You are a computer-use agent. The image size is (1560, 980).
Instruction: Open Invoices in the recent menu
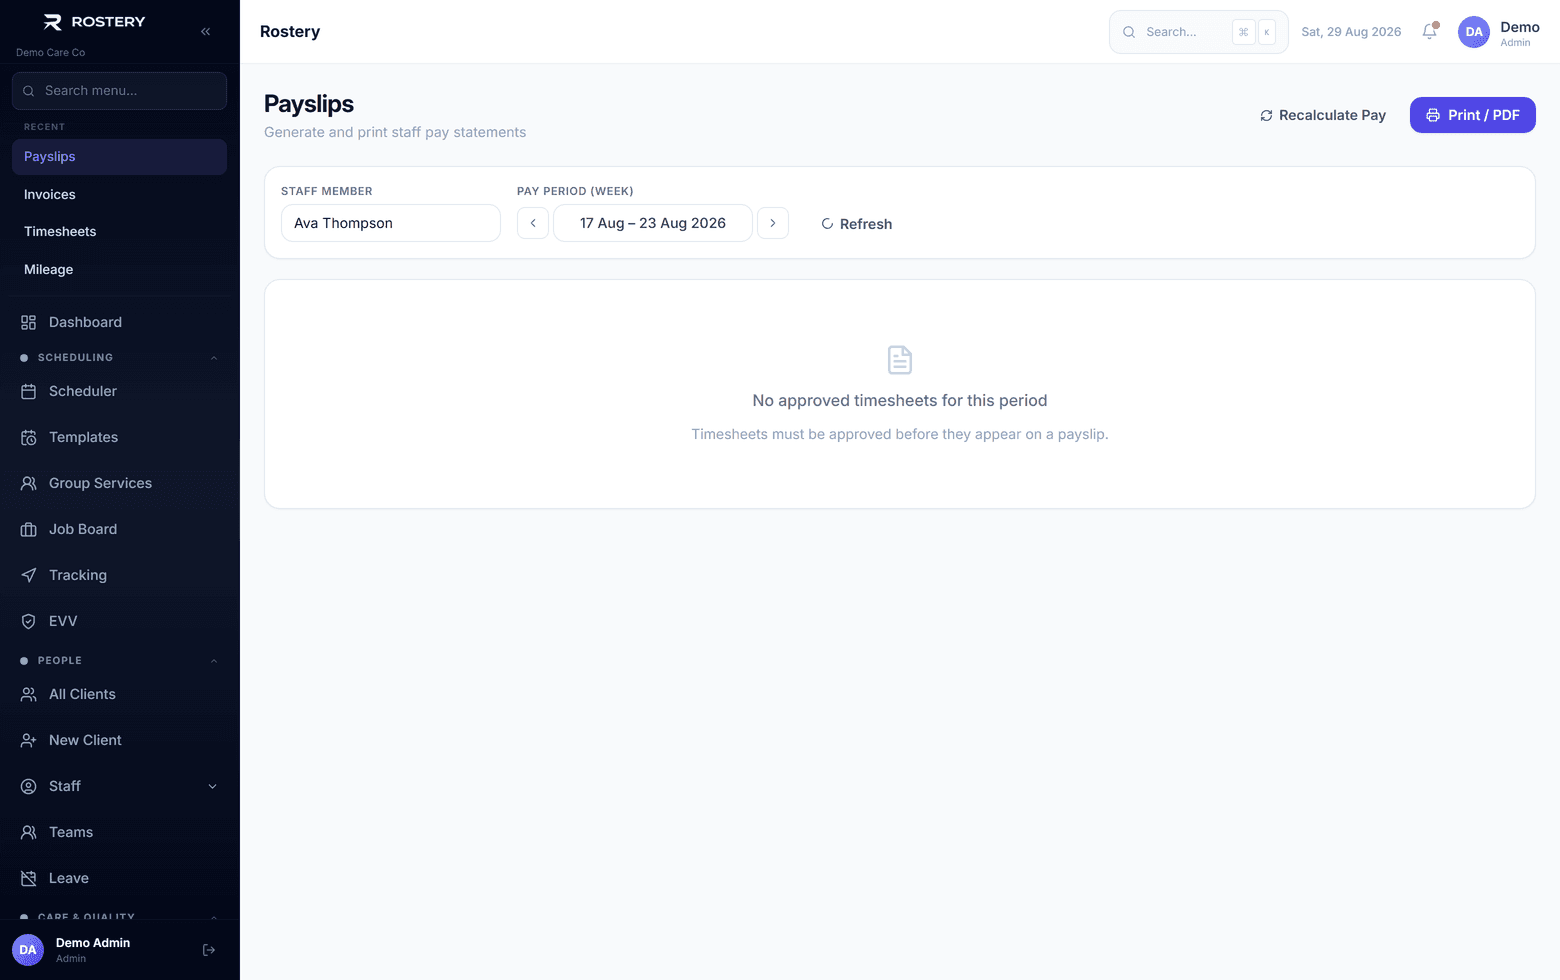(x=119, y=195)
